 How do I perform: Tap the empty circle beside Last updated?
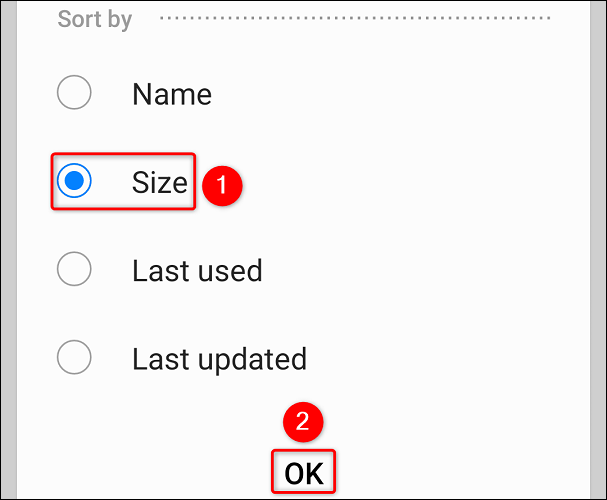tap(75, 357)
